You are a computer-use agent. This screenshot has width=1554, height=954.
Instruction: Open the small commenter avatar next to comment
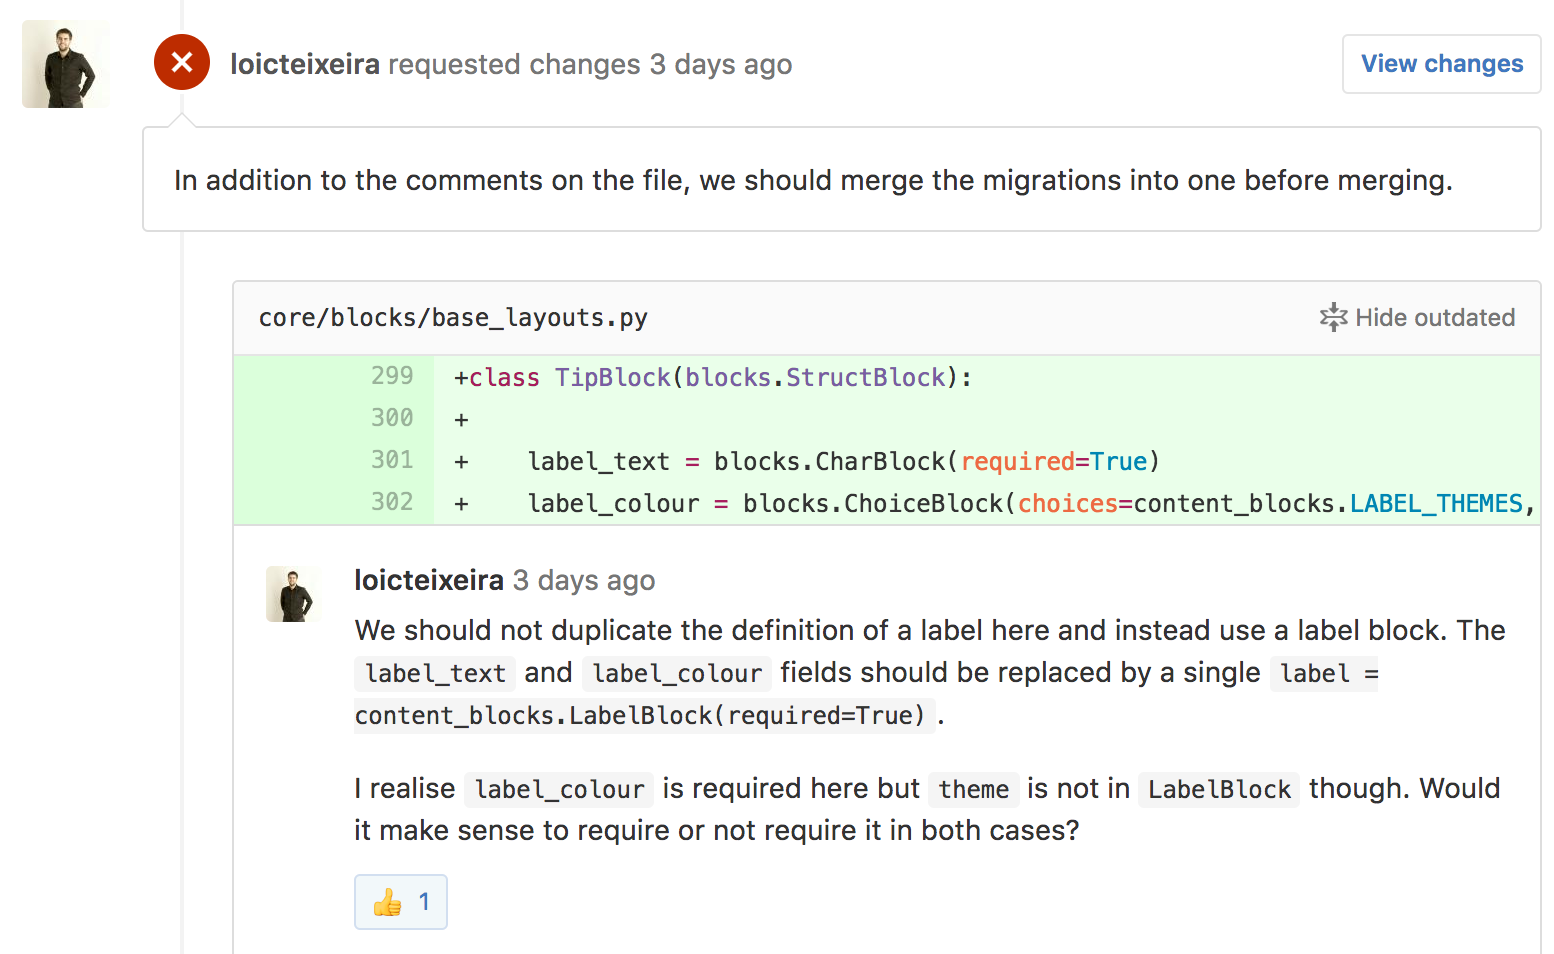pos(294,594)
